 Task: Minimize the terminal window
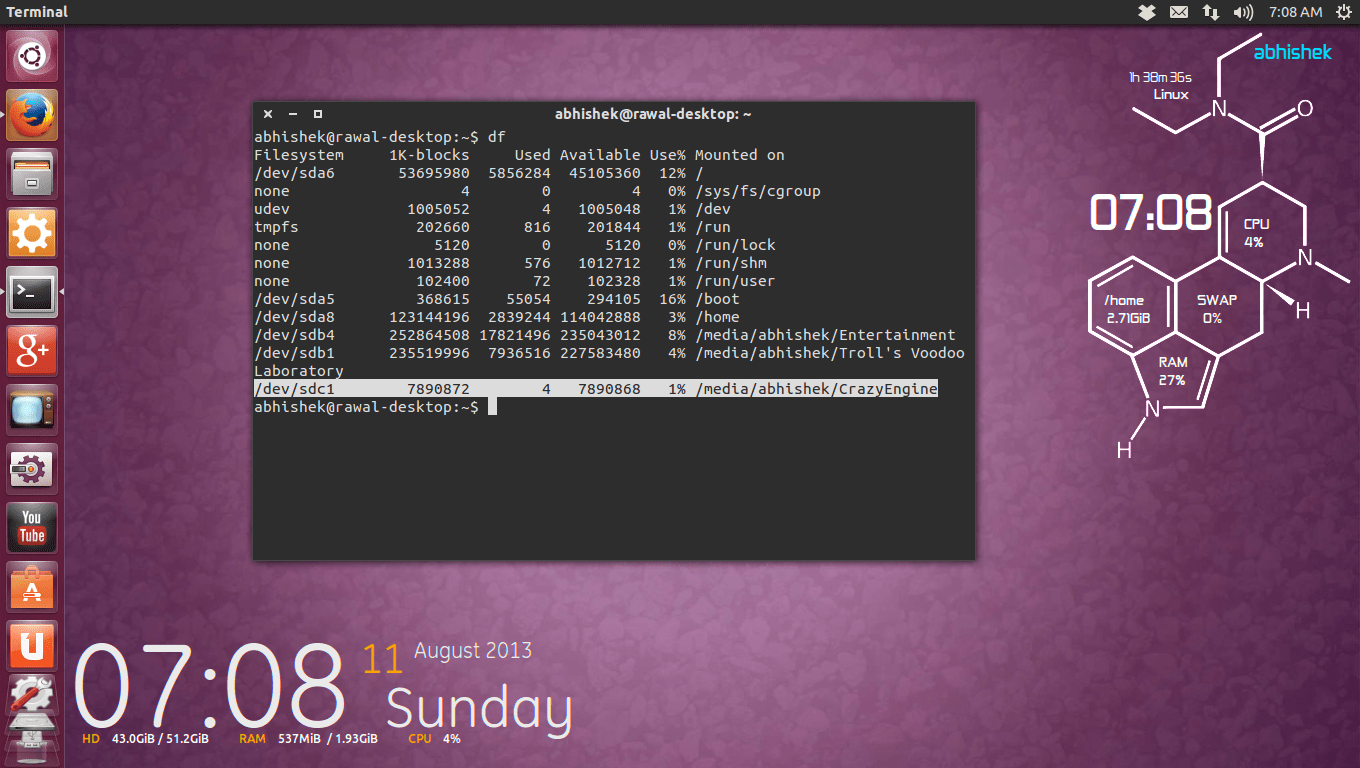[293, 114]
